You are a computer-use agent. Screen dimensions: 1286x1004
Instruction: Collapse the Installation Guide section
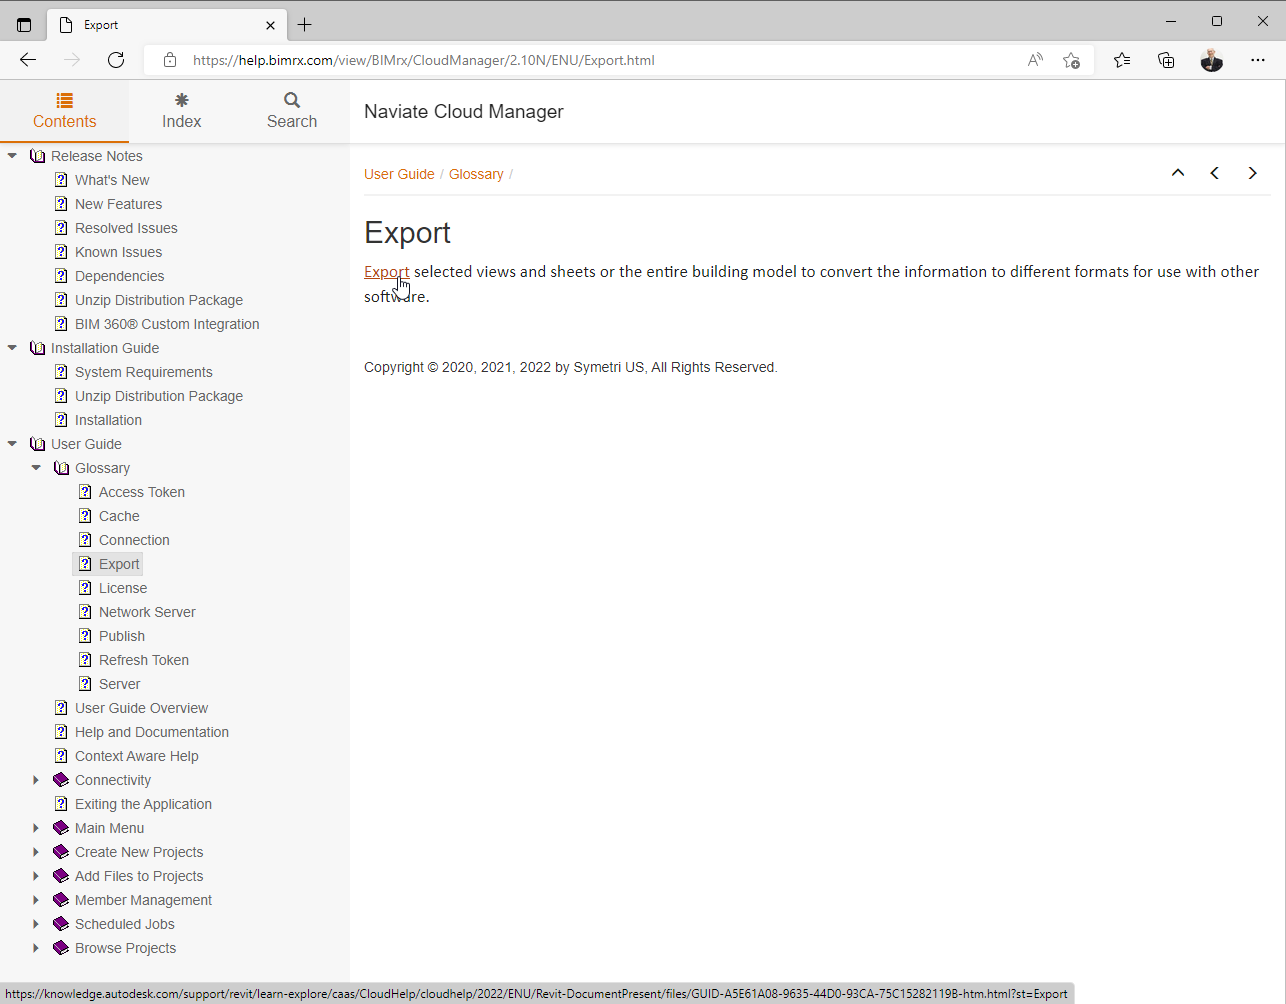coord(12,348)
